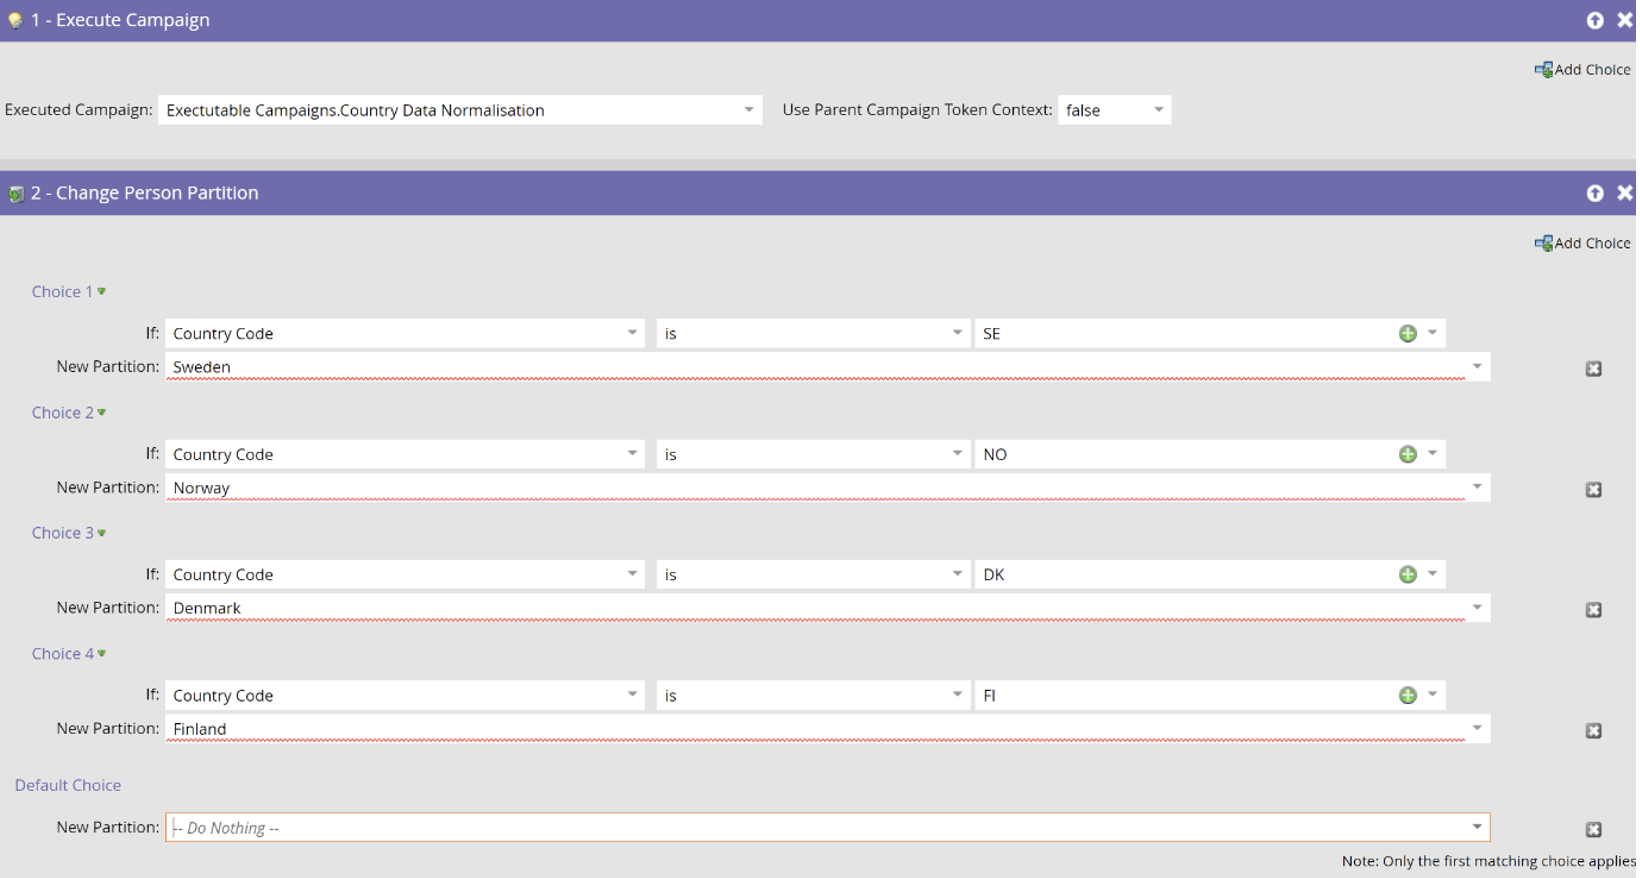Open Choice 1 'is' operator dropdown

[957, 333]
